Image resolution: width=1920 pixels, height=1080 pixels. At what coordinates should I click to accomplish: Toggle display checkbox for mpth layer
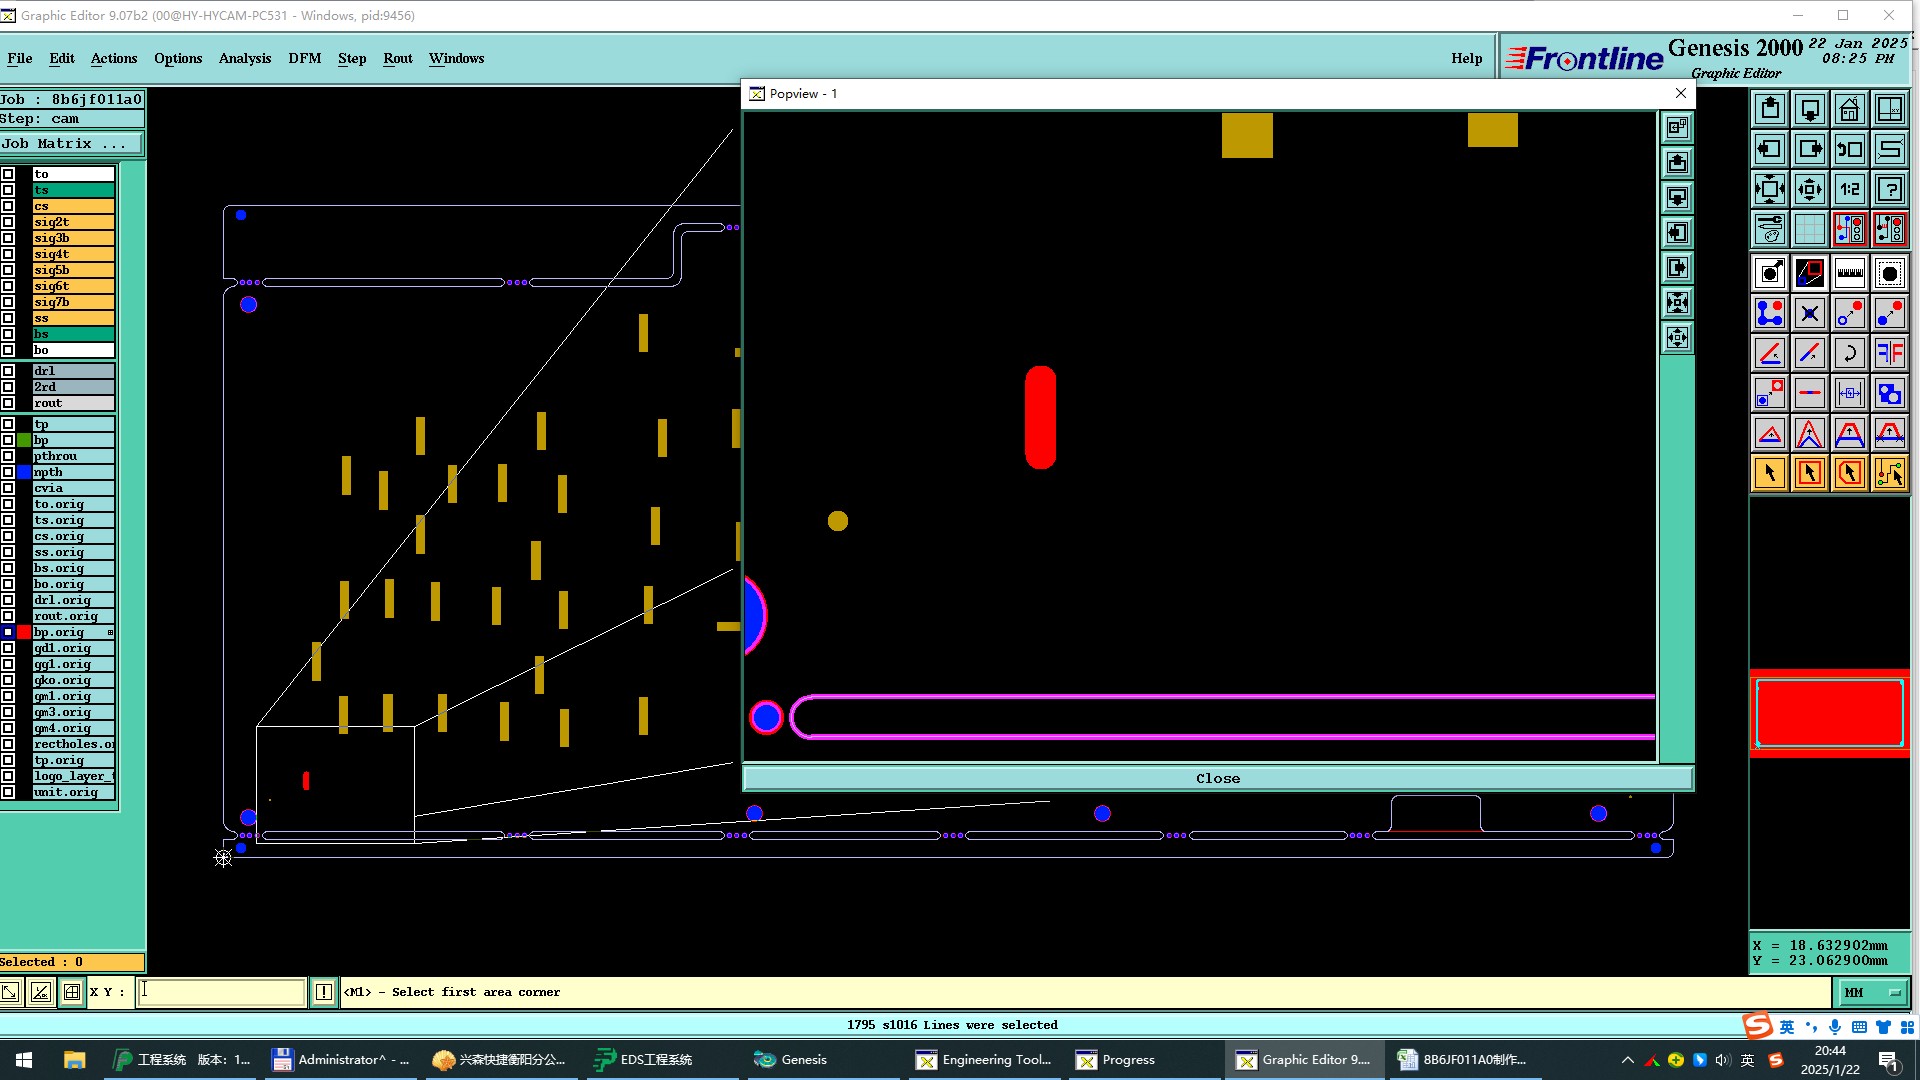[x=8, y=472]
